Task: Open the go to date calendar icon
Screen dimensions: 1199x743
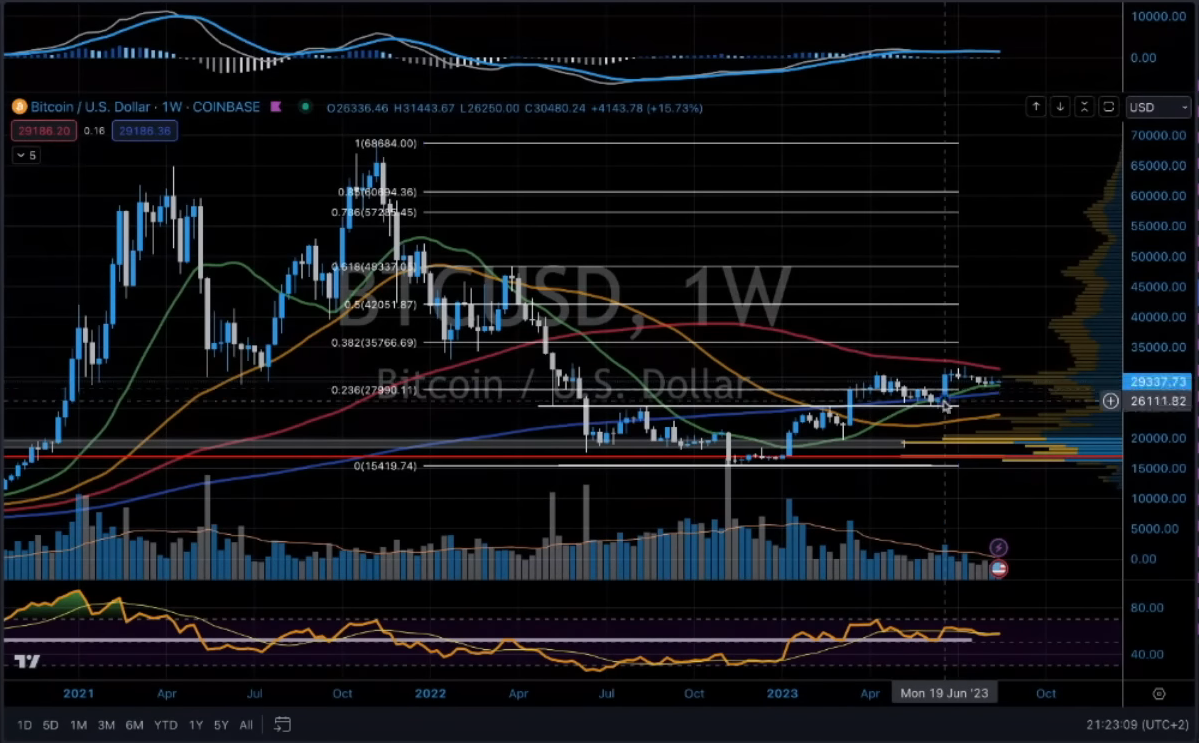Action: coord(283,724)
